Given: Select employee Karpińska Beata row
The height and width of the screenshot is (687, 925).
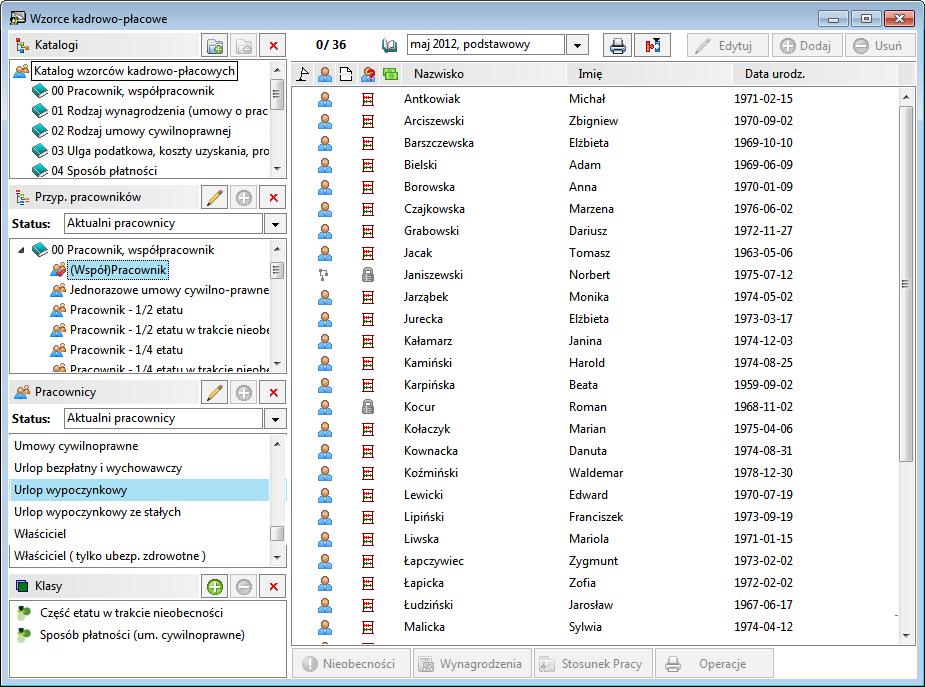Looking at the screenshot, I should [x=595, y=385].
